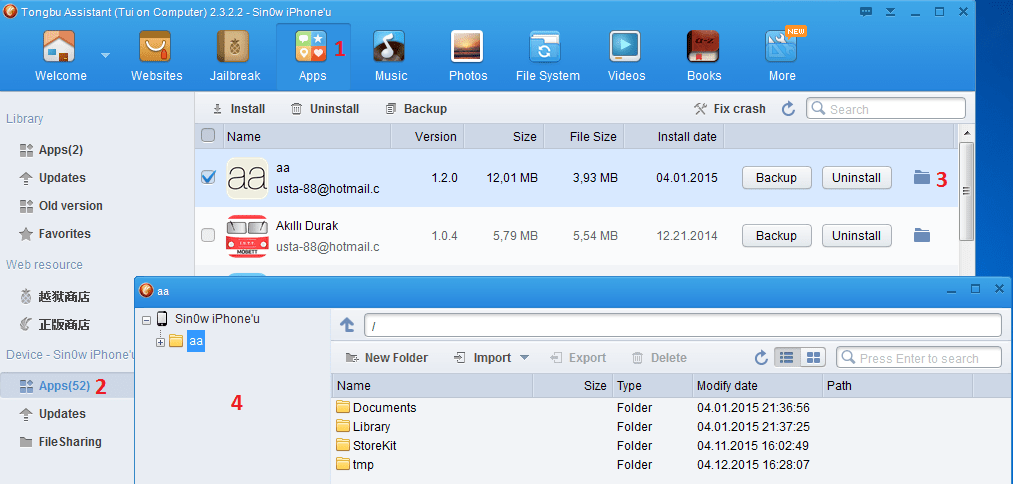Sort by Install date column header
The image size is (1013, 488).
[x=674, y=136]
